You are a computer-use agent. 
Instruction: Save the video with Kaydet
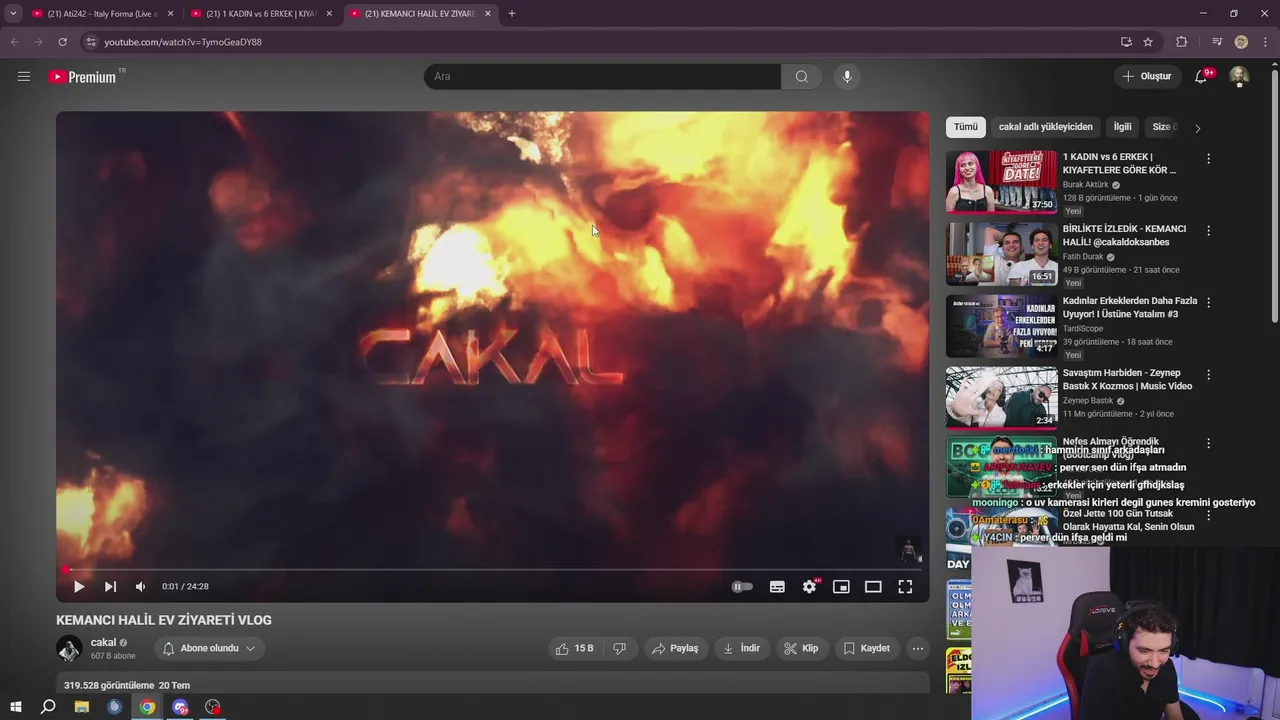[x=866, y=648]
